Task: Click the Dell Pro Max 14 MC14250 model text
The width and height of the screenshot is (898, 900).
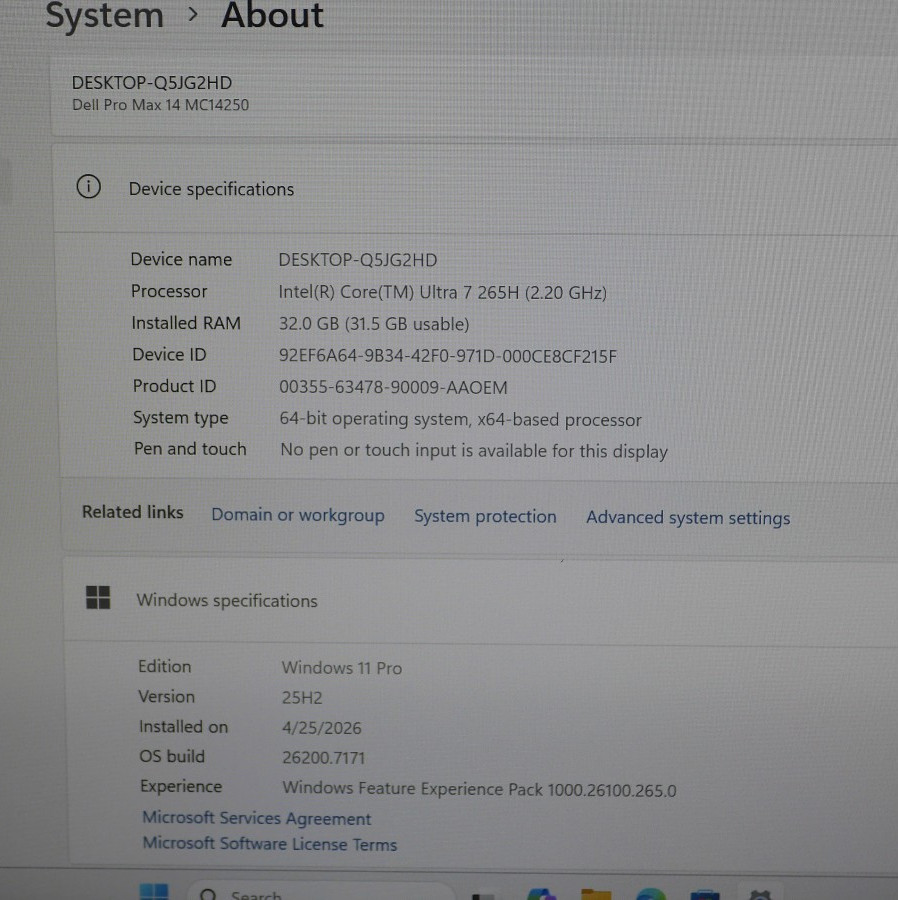Action: click(x=161, y=105)
